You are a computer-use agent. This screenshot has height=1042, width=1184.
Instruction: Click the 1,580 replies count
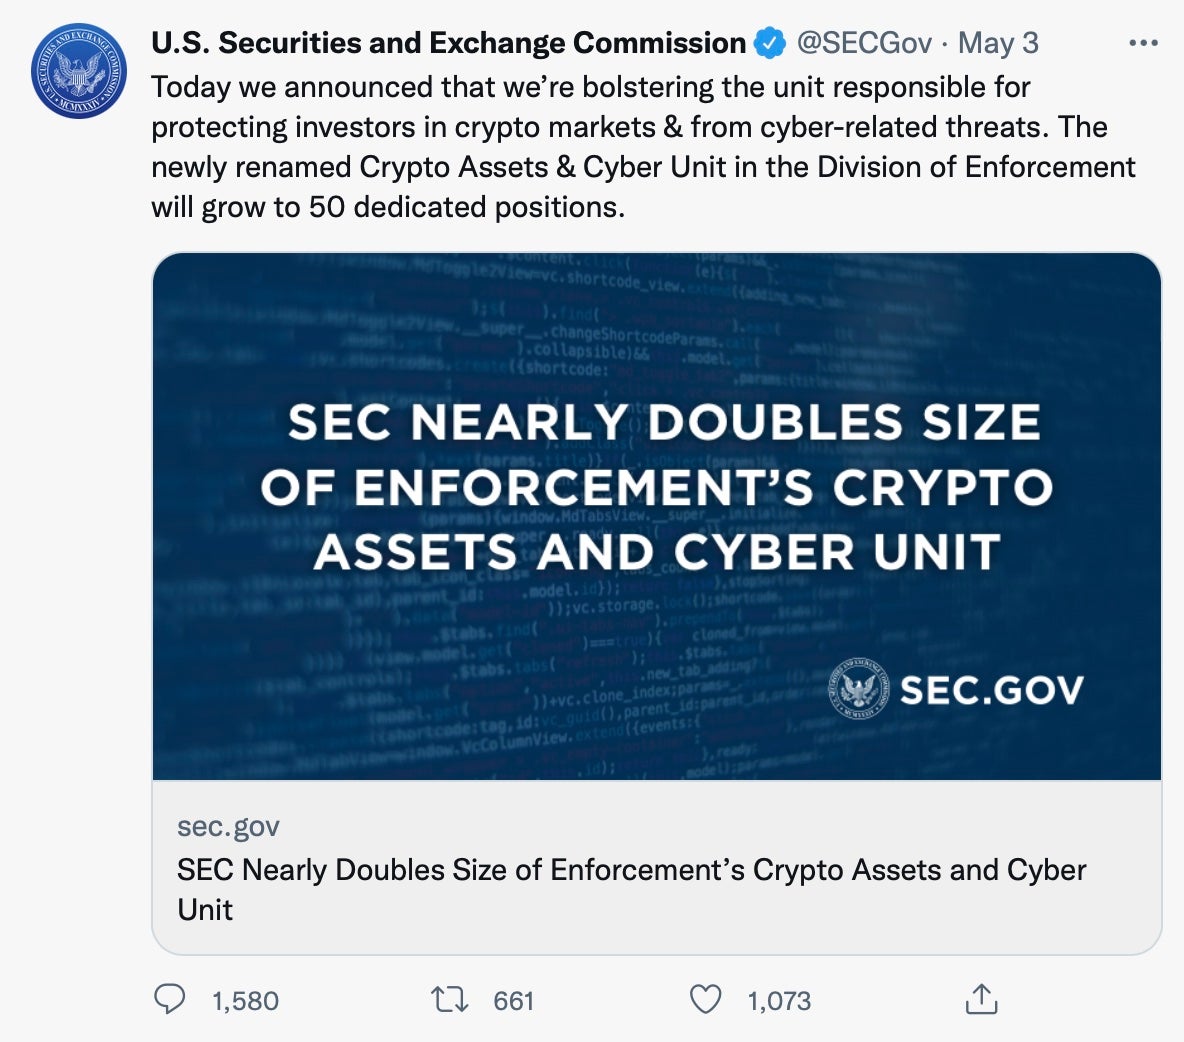245,1001
